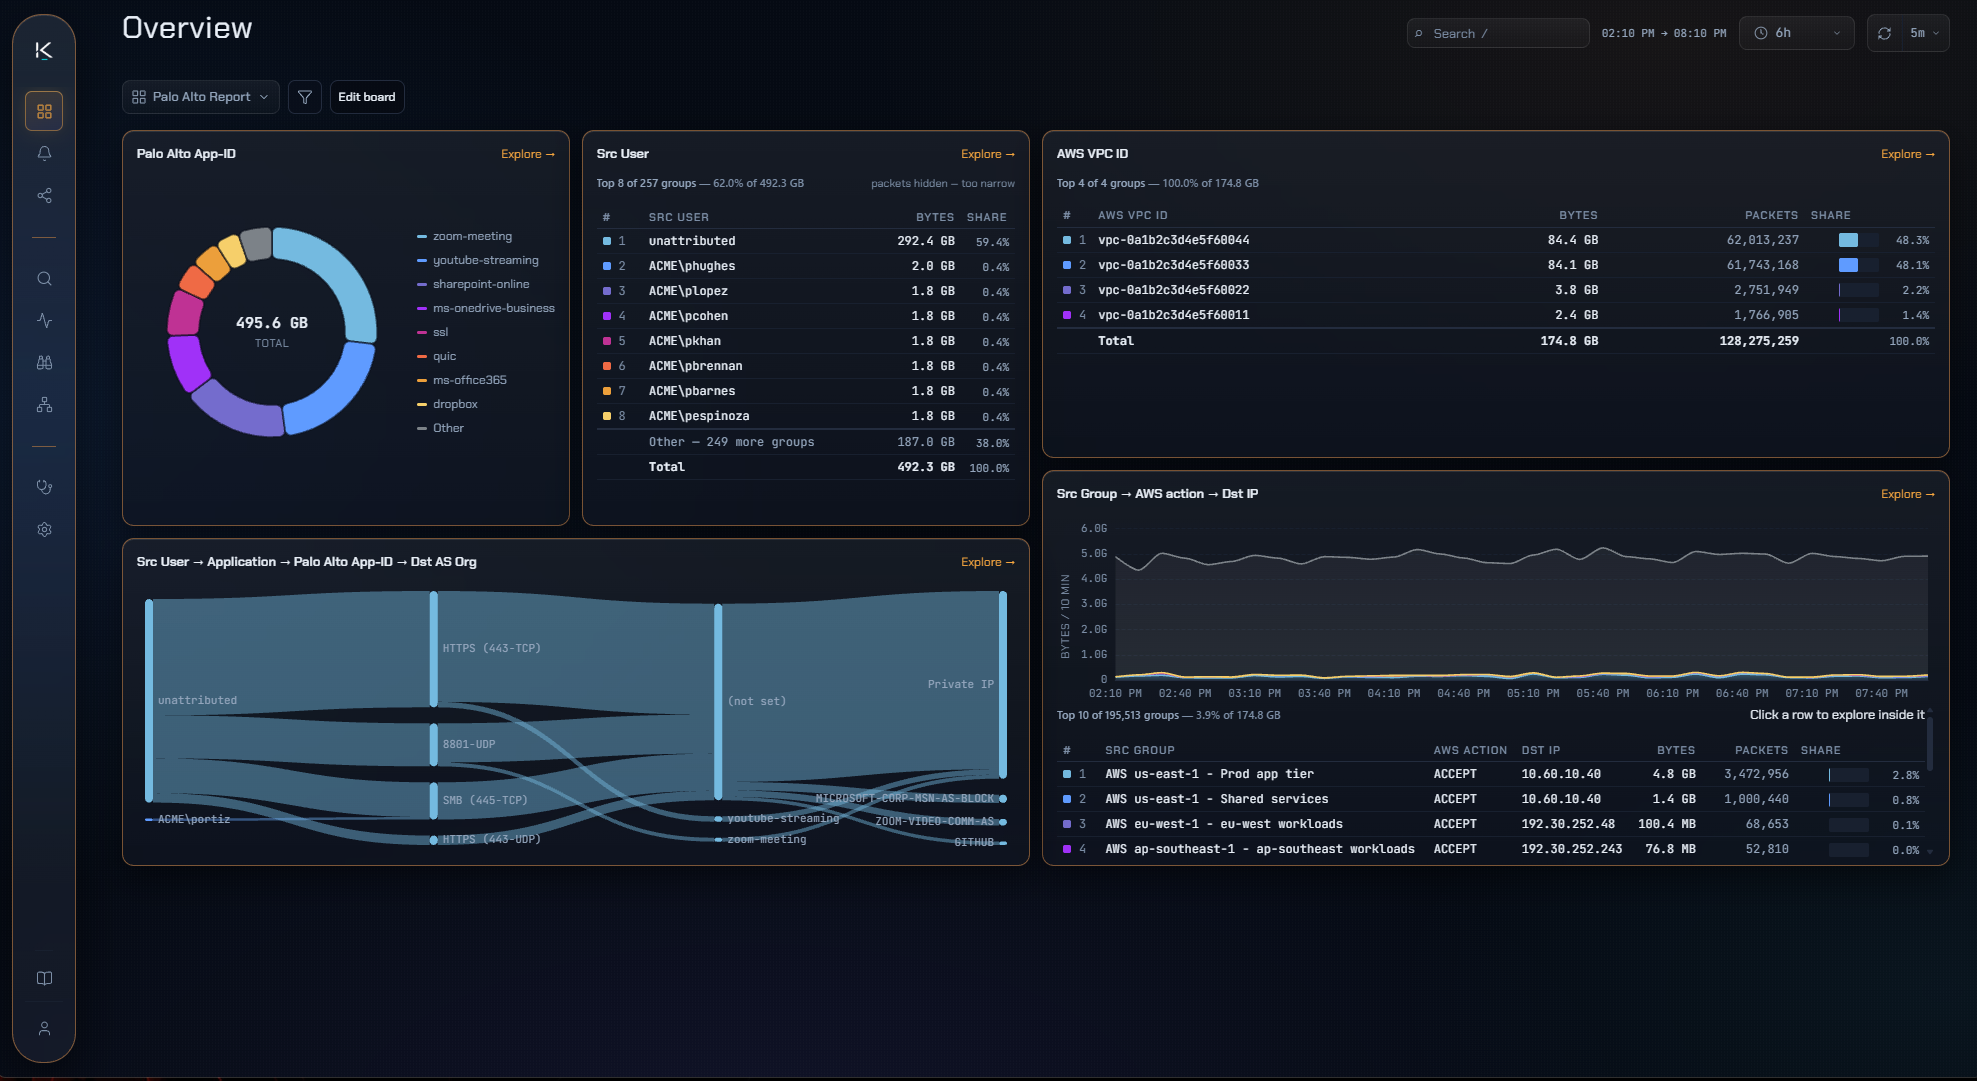Toggle dropbox legend entry

click(x=448, y=404)
